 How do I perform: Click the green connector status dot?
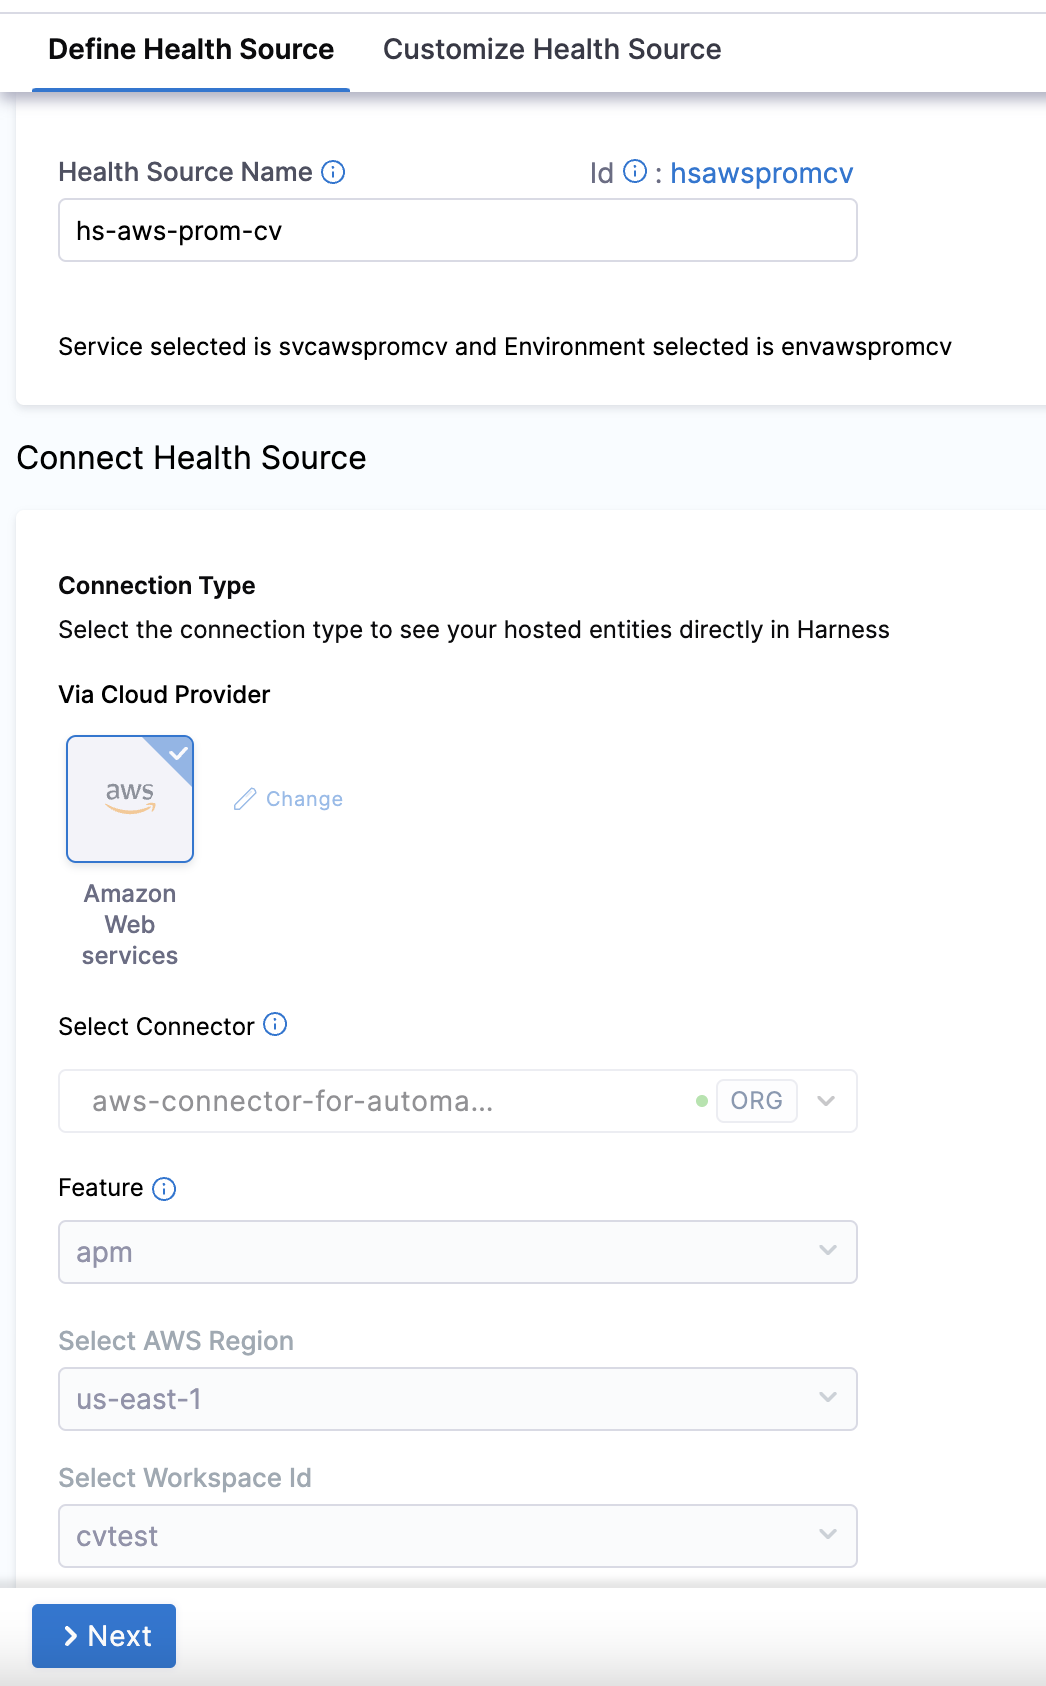[x=702, y=1101]
